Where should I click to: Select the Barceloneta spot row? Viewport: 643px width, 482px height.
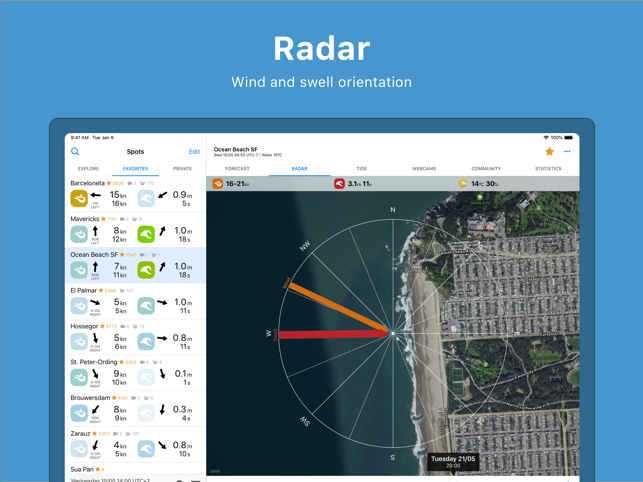pos(135,194)
